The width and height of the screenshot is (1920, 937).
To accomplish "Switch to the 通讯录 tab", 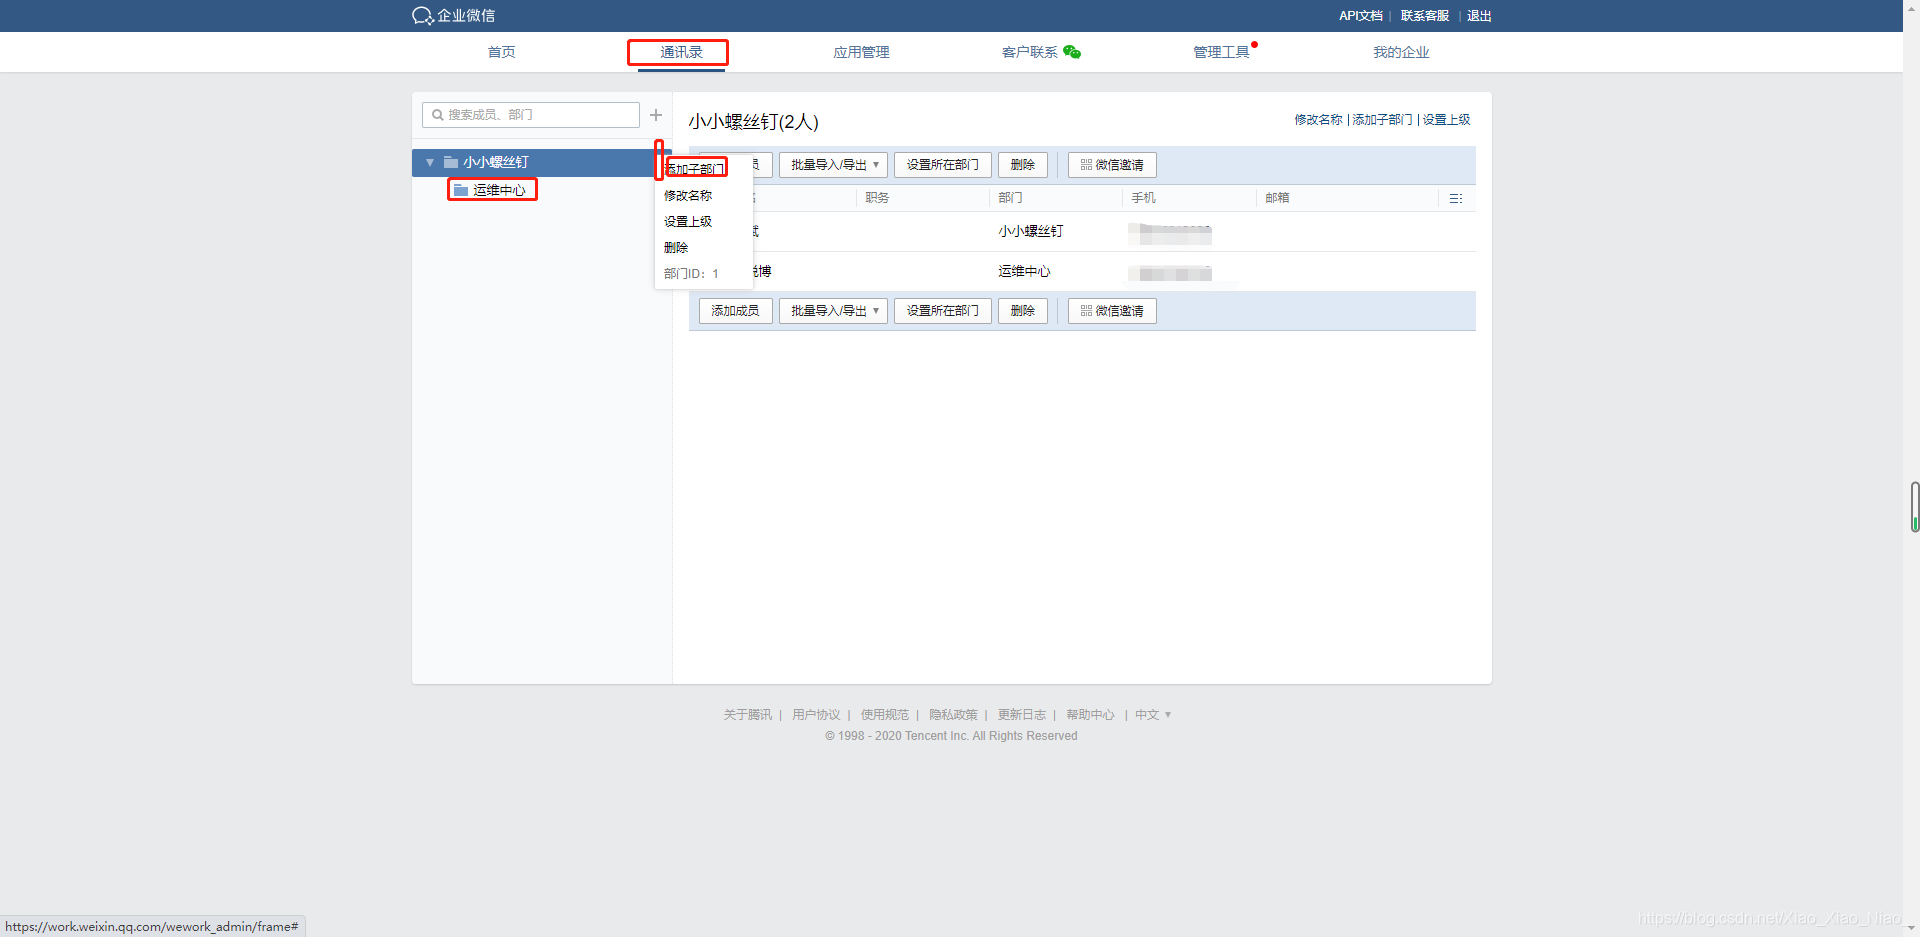I will [681, 52].
